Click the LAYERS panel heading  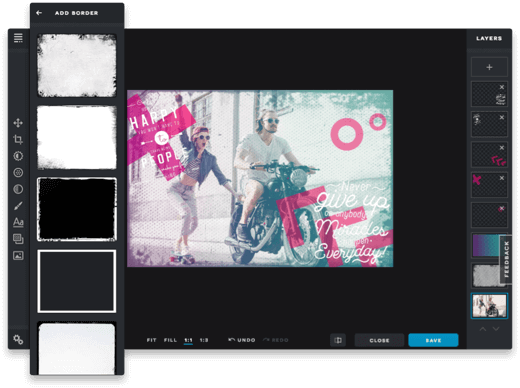(x=489, y=38)
